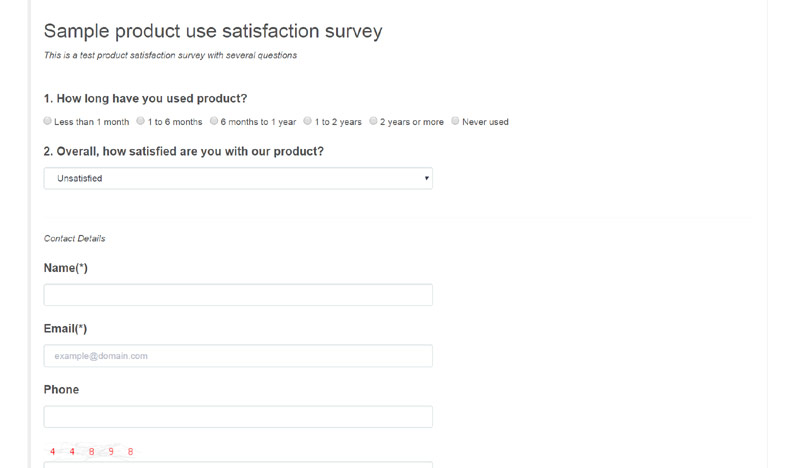Click the "Phone" field label
The image size is (800, 468).
pos(61,390)
